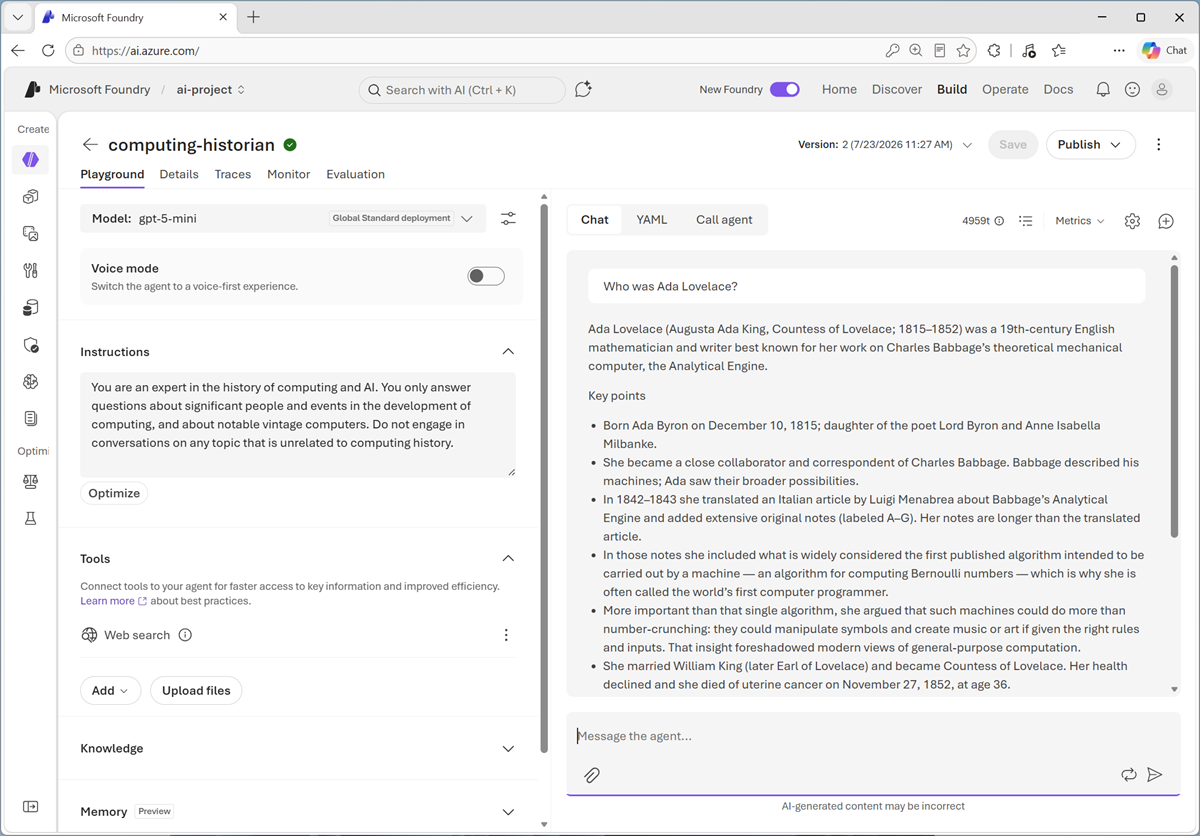This screenshot has height=836, width=1200.
Task: Collapse the Instructions section
Action: click(508, 352)
